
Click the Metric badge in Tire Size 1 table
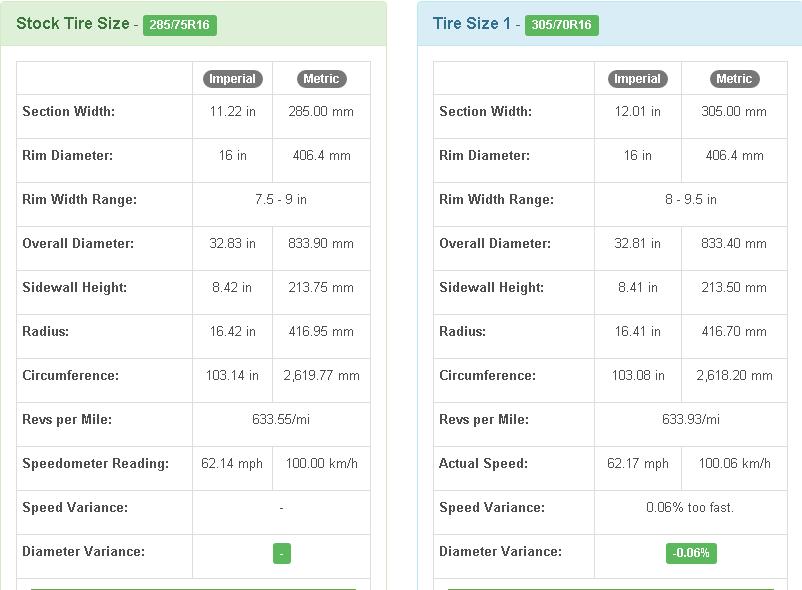click(734, 79)
